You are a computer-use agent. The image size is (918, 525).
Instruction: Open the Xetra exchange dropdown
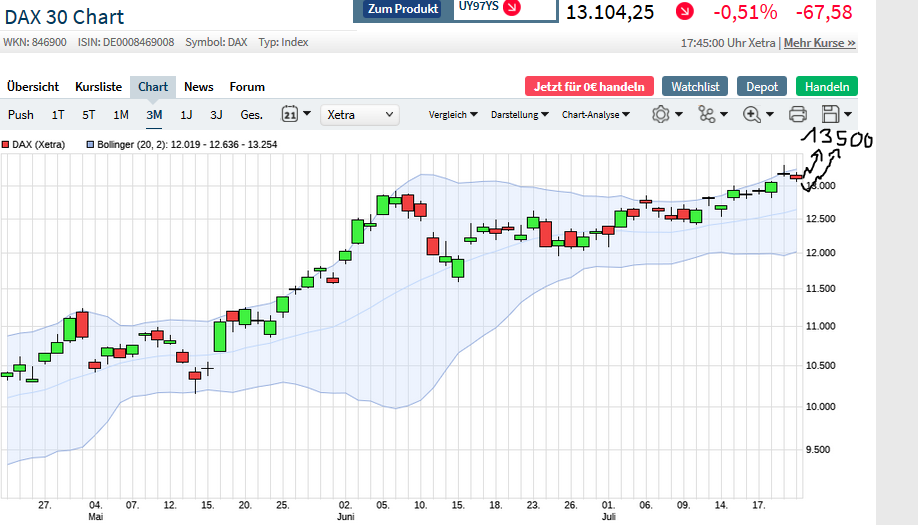(360, 115)
